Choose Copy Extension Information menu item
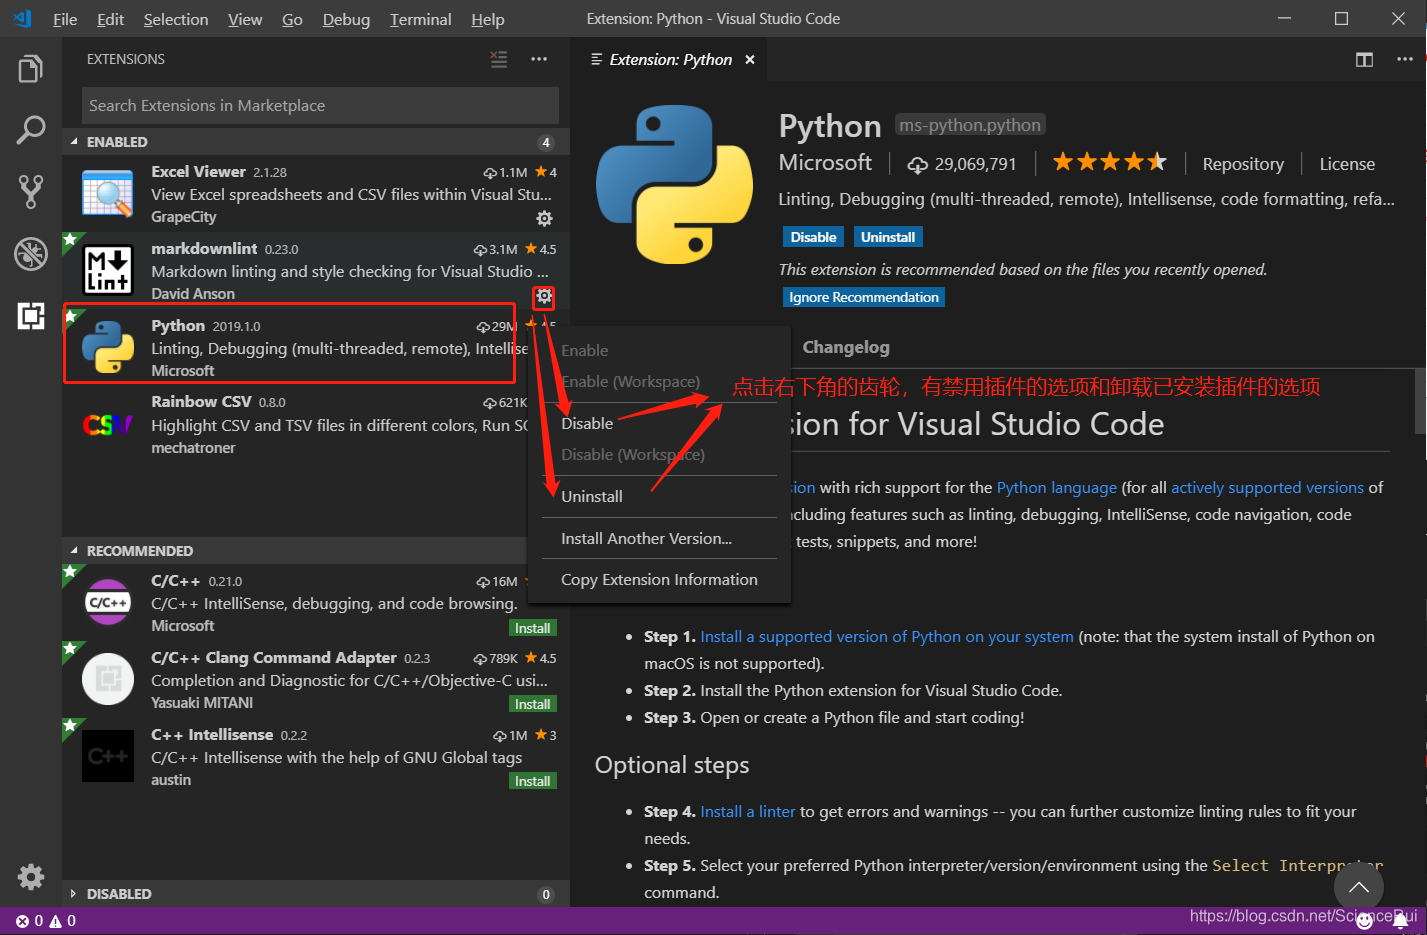 click(x=659, y=580)
